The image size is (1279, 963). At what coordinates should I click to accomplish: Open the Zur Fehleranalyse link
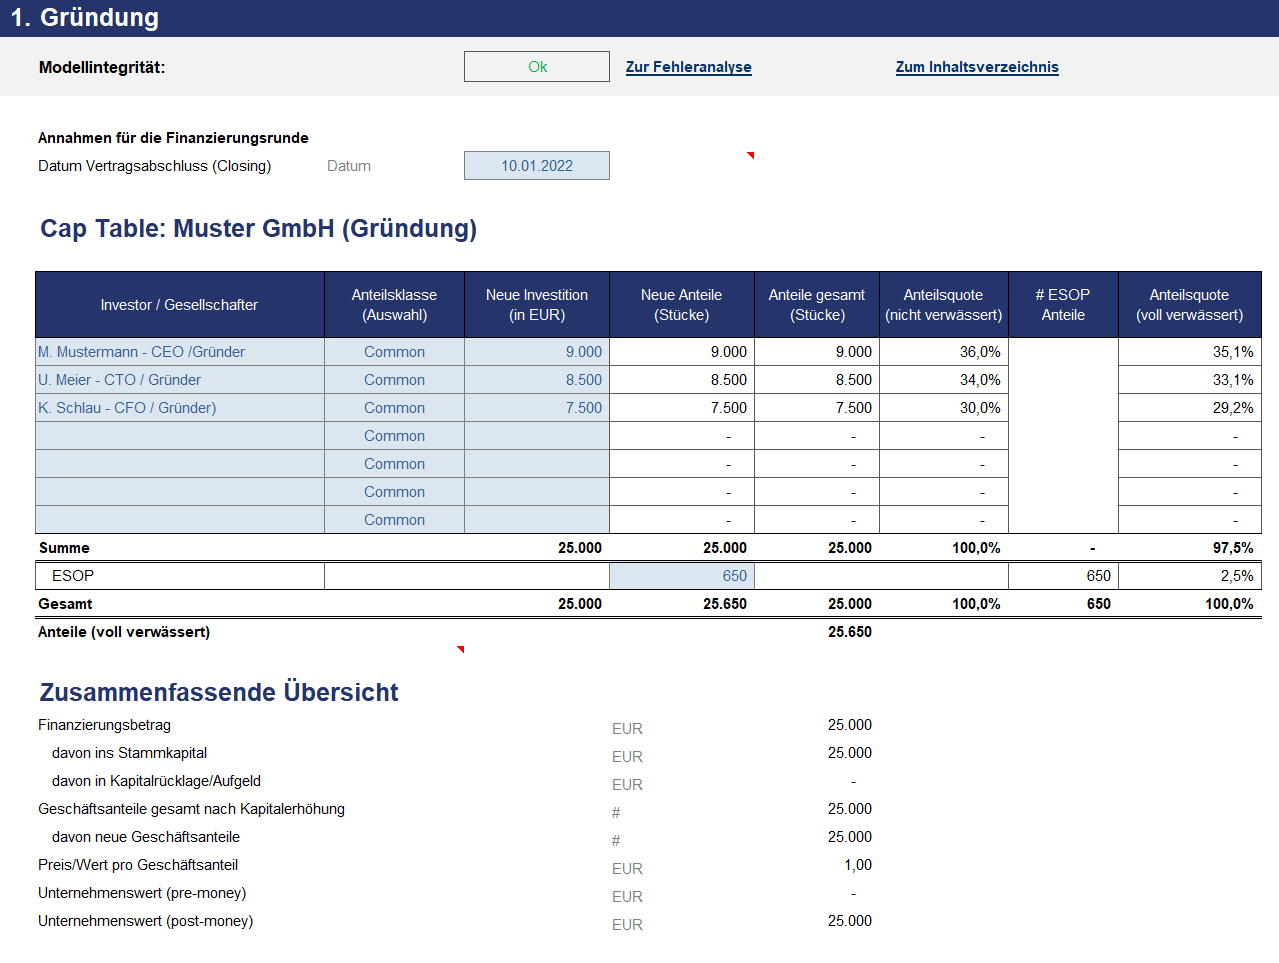[x=688, y=67]
